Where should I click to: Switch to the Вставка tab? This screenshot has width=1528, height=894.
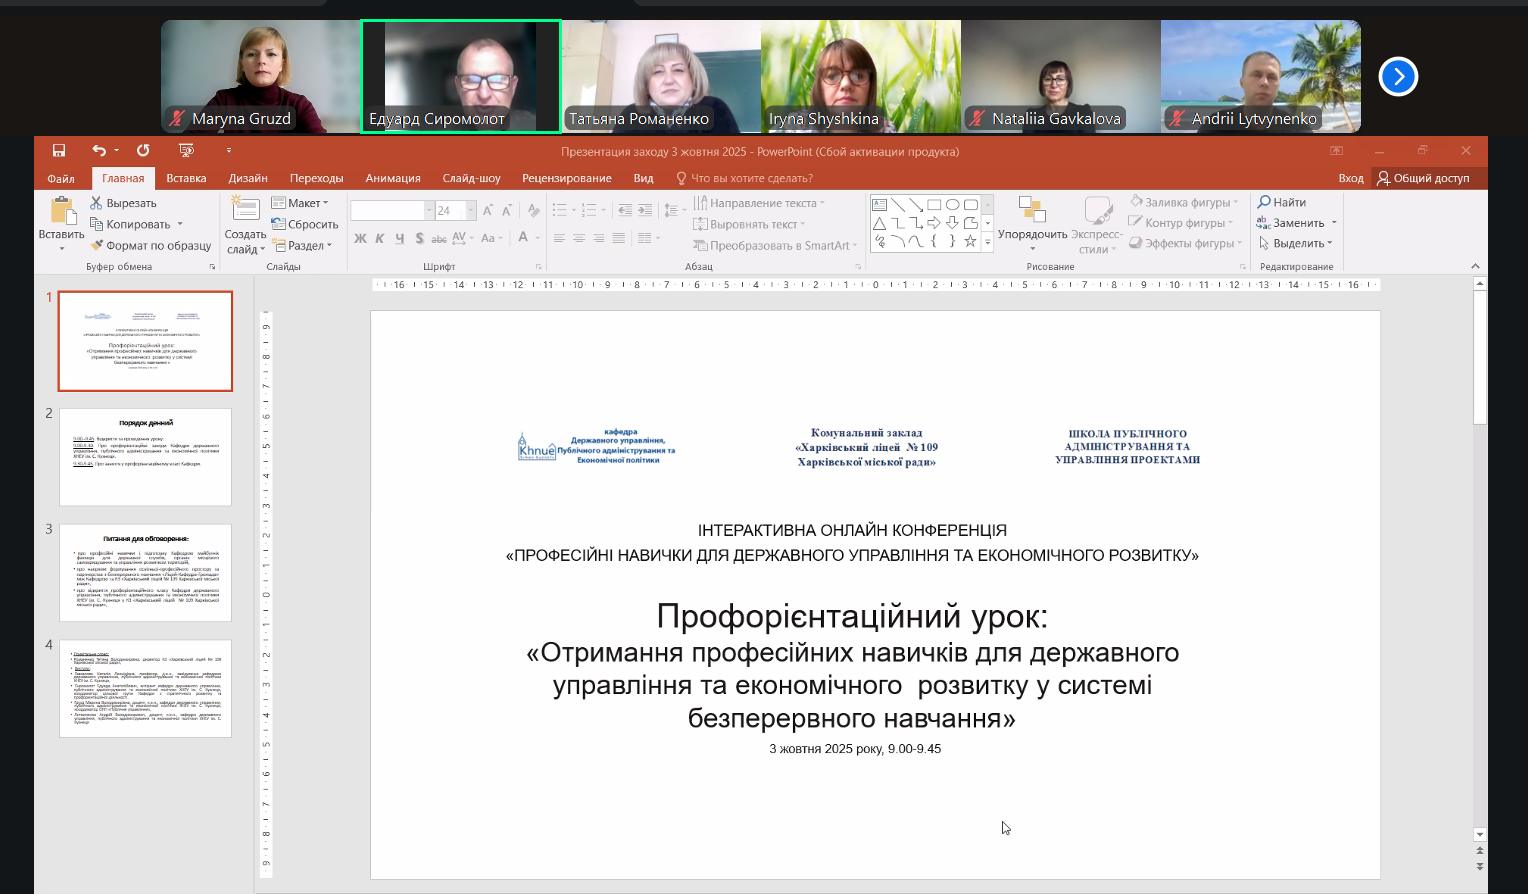pyautogui.click(x=186, y=178)
